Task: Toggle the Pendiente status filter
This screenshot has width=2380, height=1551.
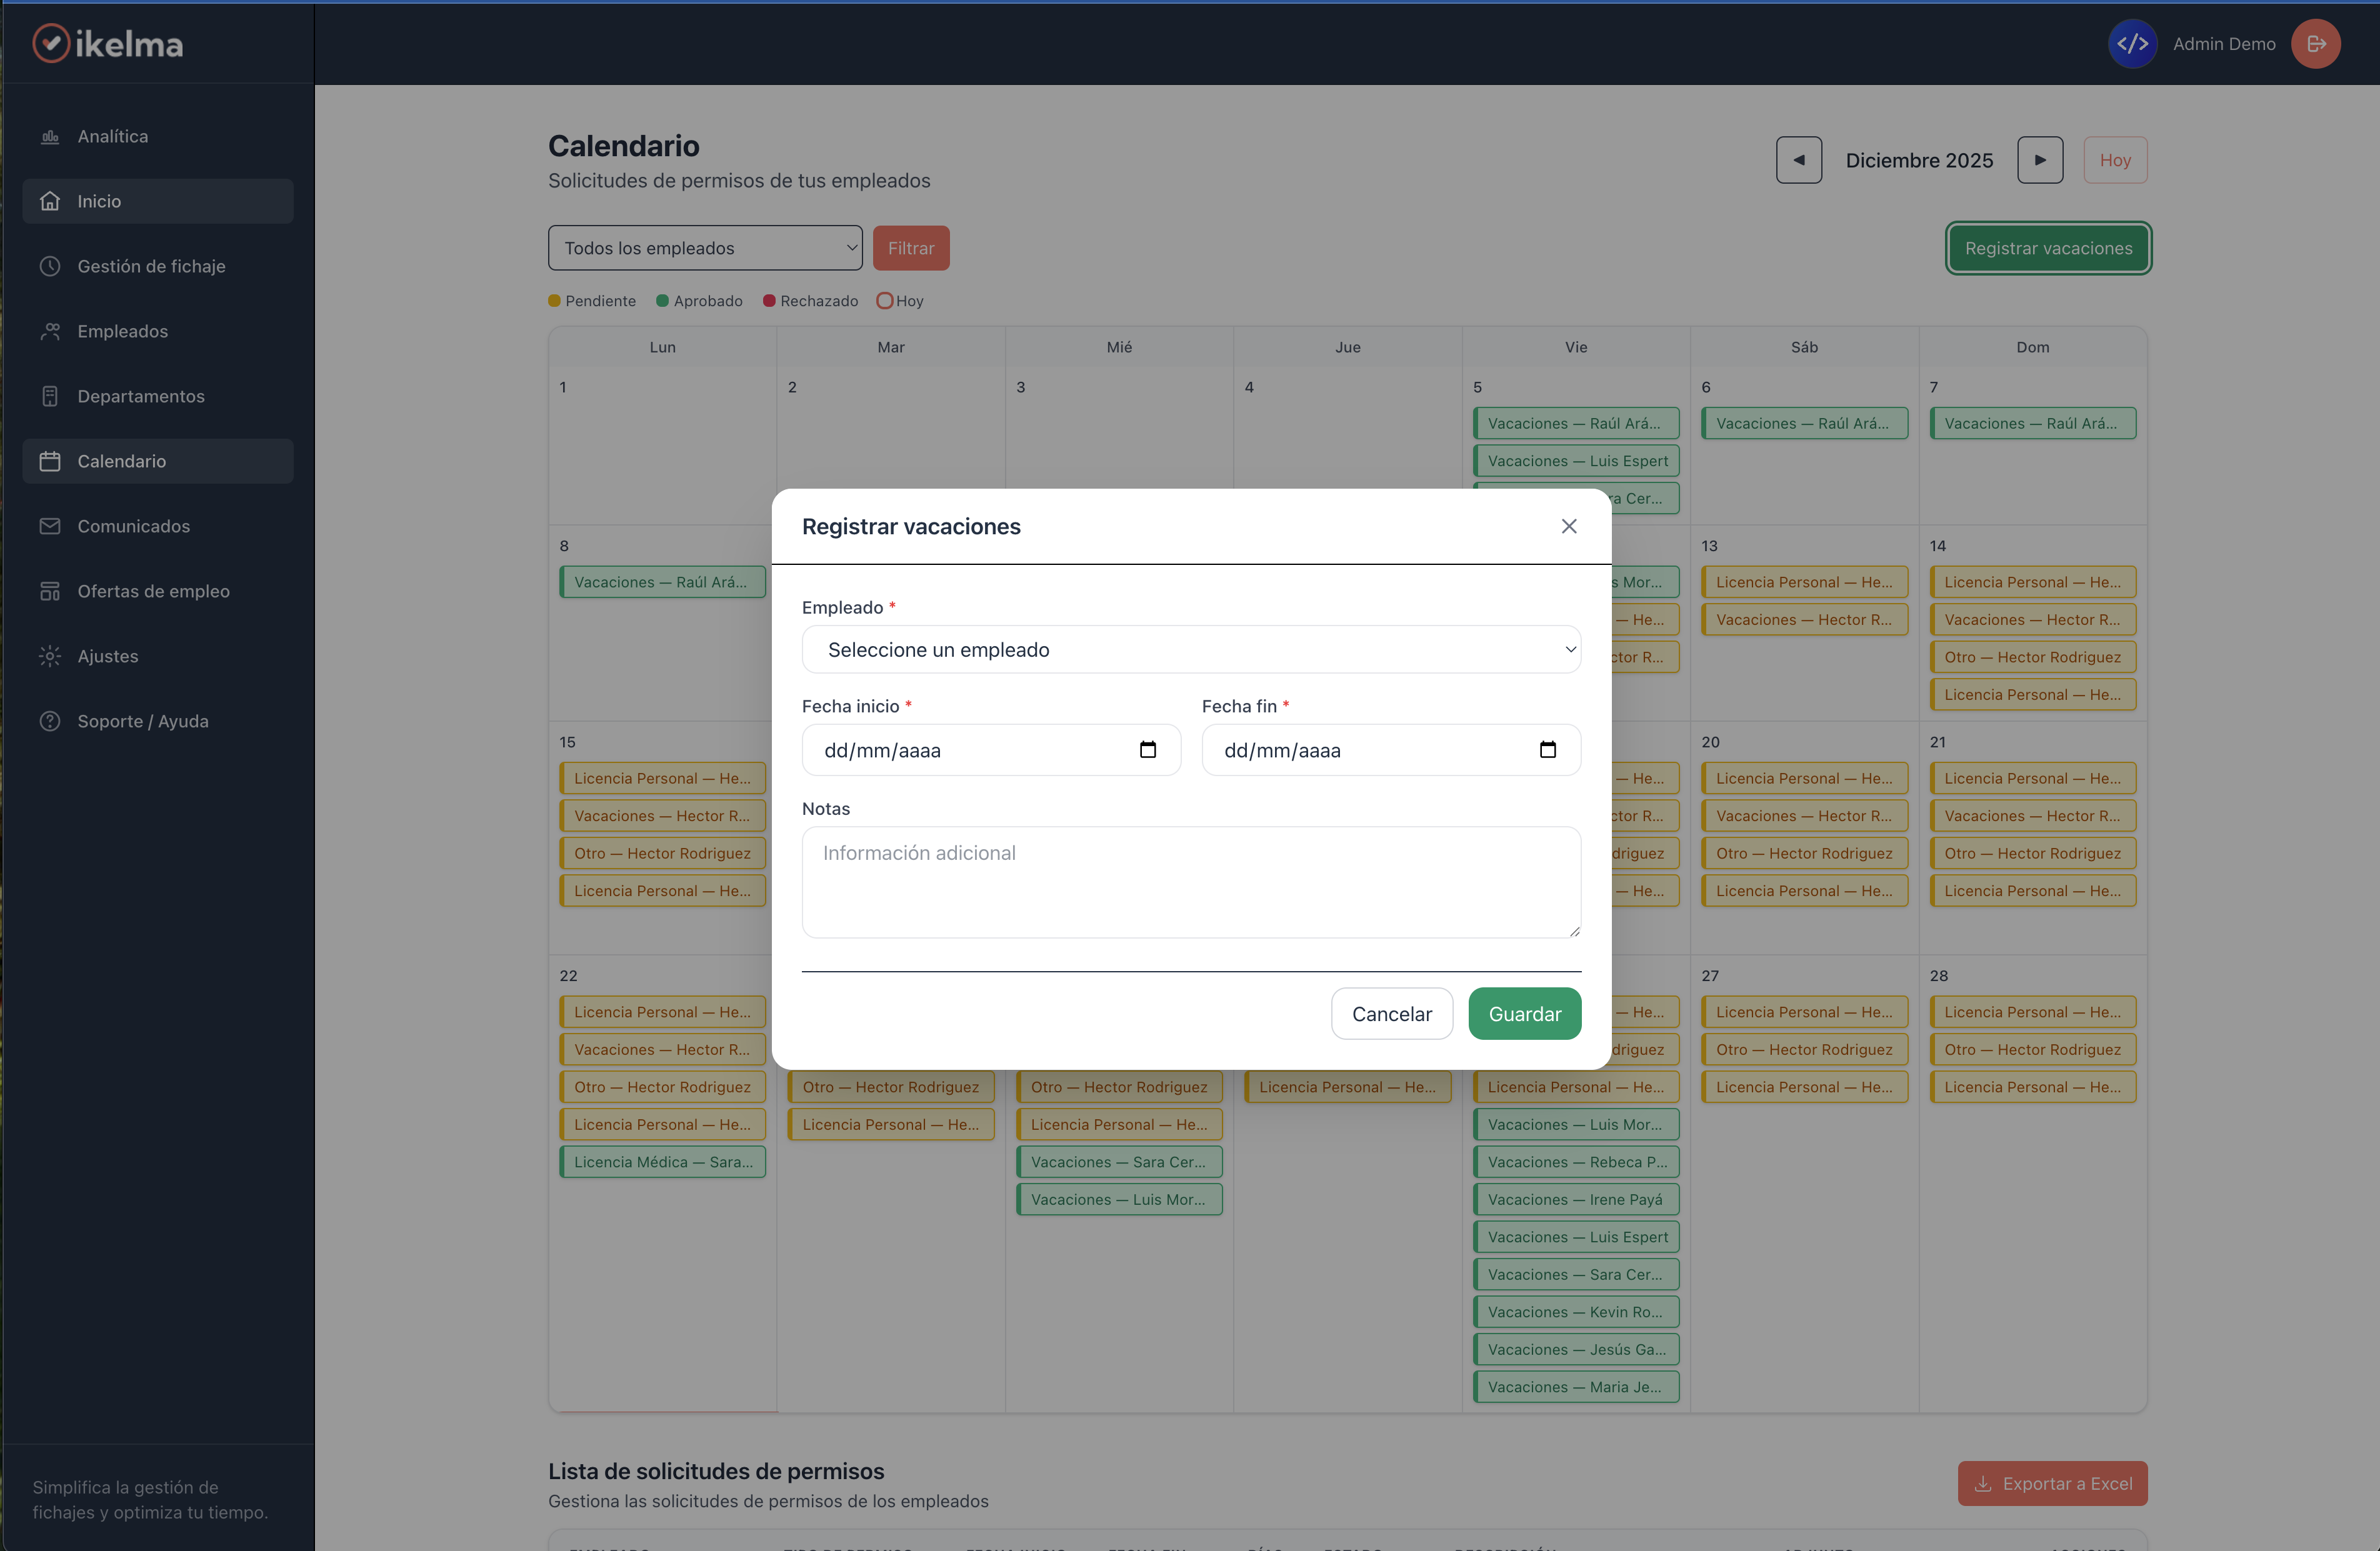Action: coord(592,300)
